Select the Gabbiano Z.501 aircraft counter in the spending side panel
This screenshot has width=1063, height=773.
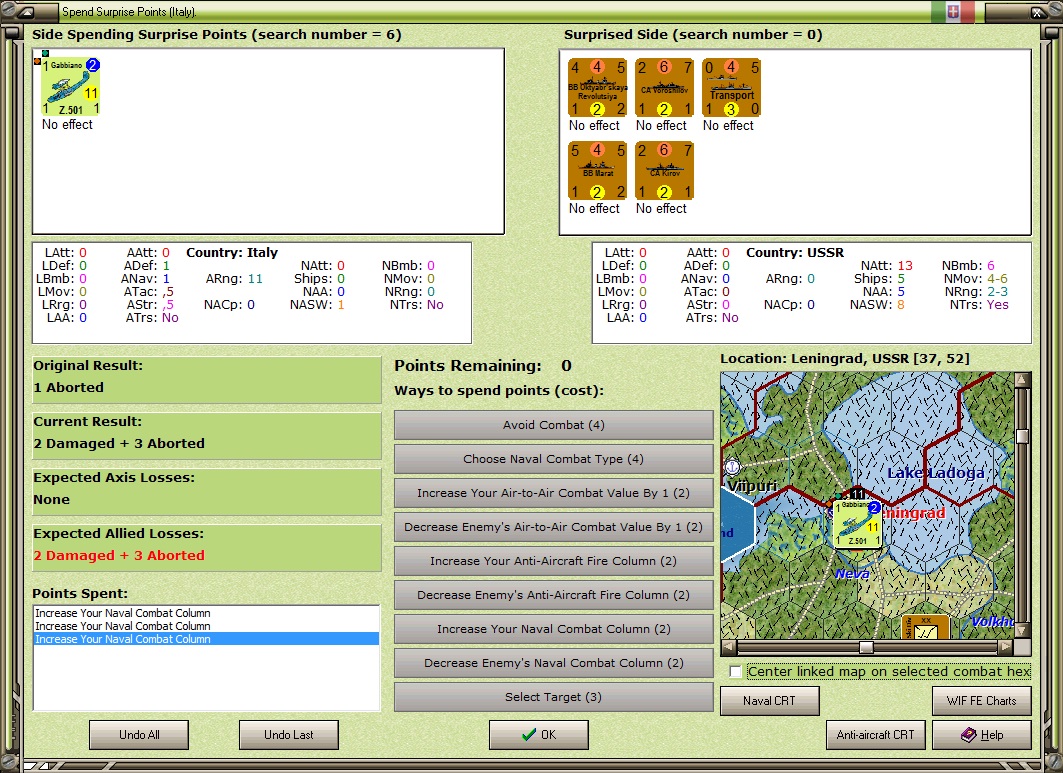[x=71, y=87]
